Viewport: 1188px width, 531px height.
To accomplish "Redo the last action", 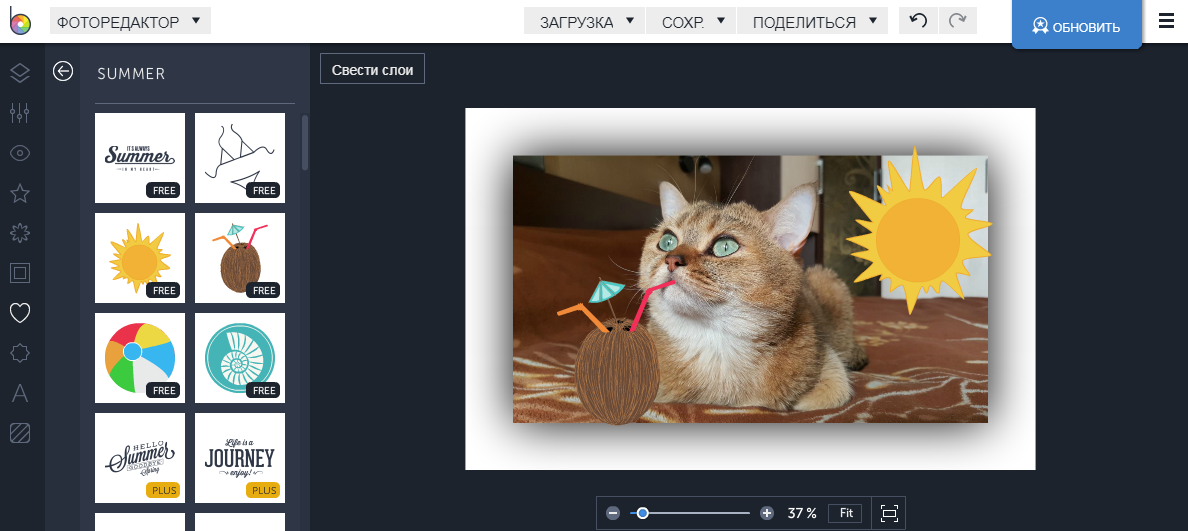I will pyautogui.click(x=958, y=21).
